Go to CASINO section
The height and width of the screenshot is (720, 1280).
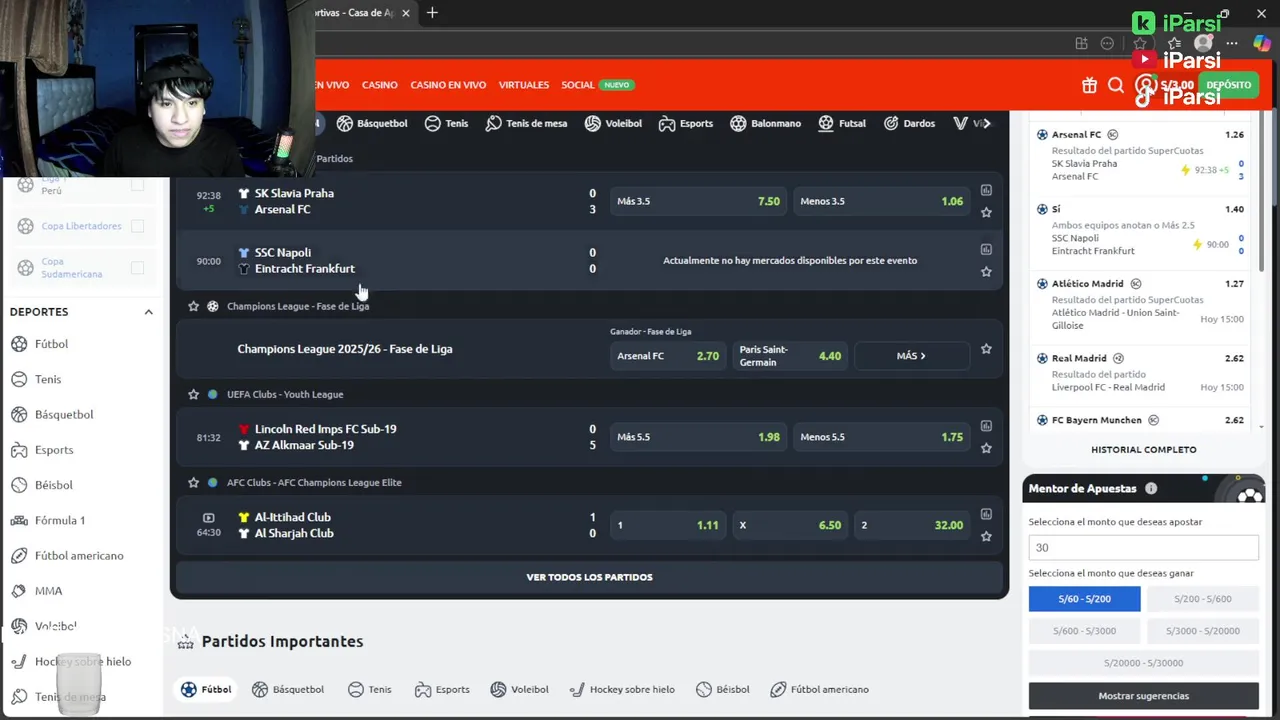click(380, 85)
